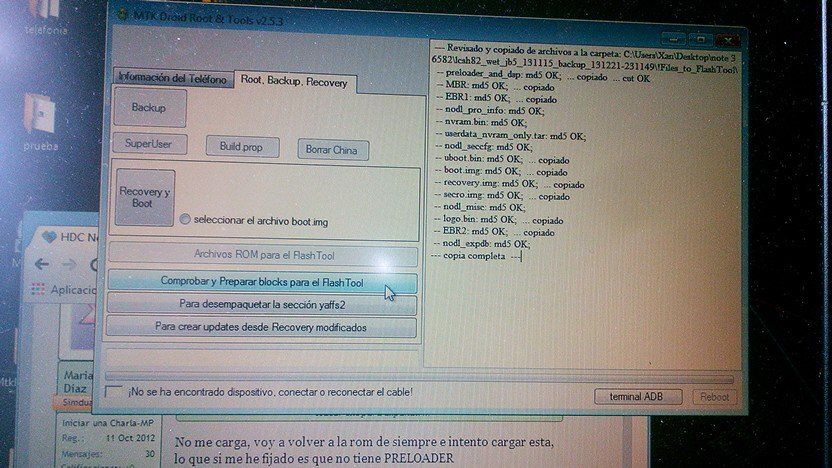Image resolution: width=832 pixels, height=468 pixels.
Task: Click 'Iniciar una Charla-MP' link in forum page
Action: coord(108,423)
